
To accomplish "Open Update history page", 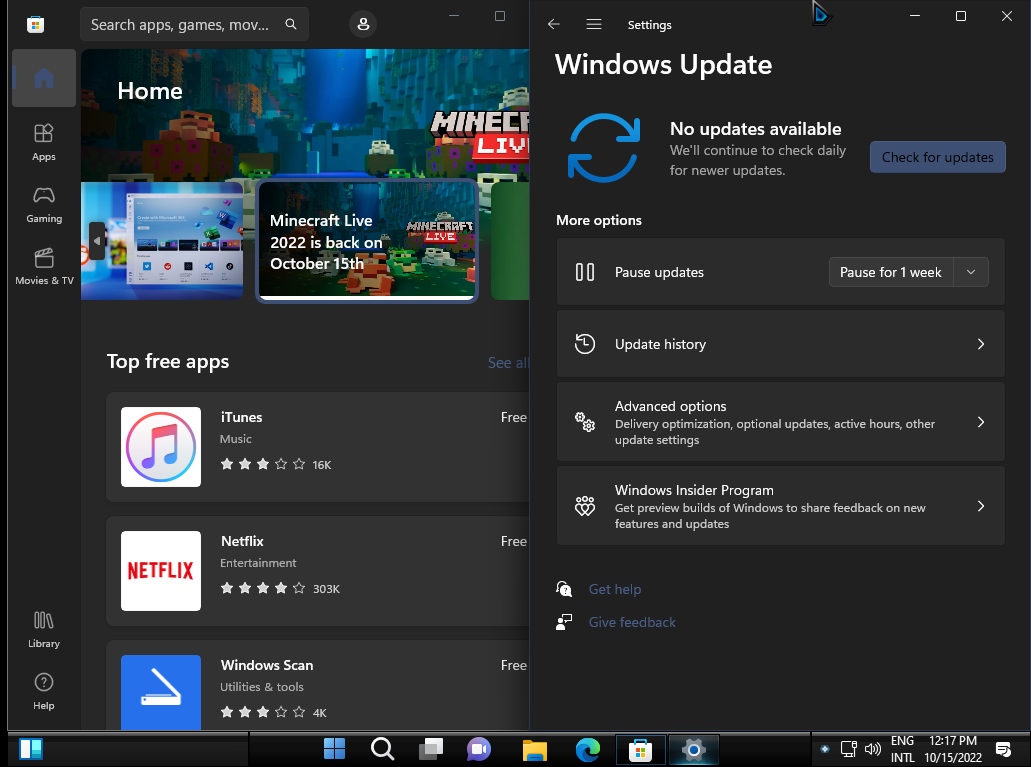I will coord(780,344).
